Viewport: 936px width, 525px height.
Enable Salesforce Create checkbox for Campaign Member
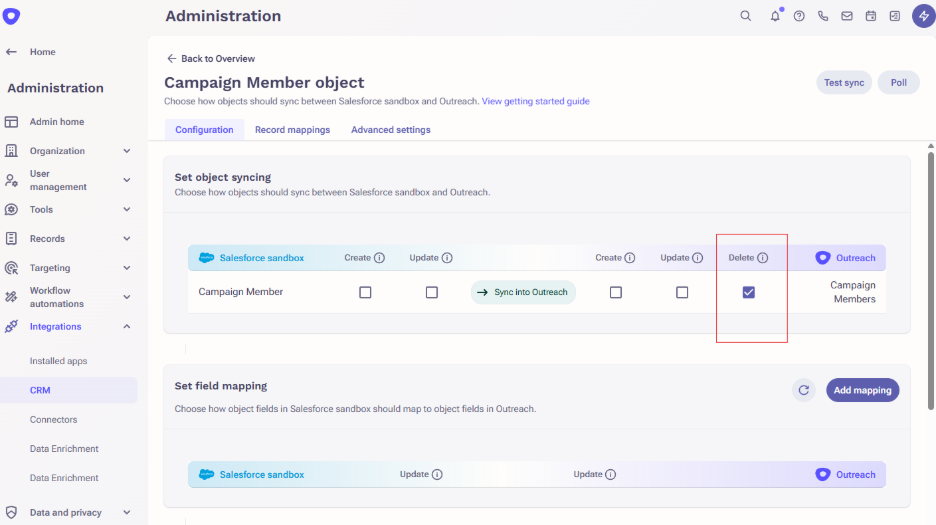[365, 292]
